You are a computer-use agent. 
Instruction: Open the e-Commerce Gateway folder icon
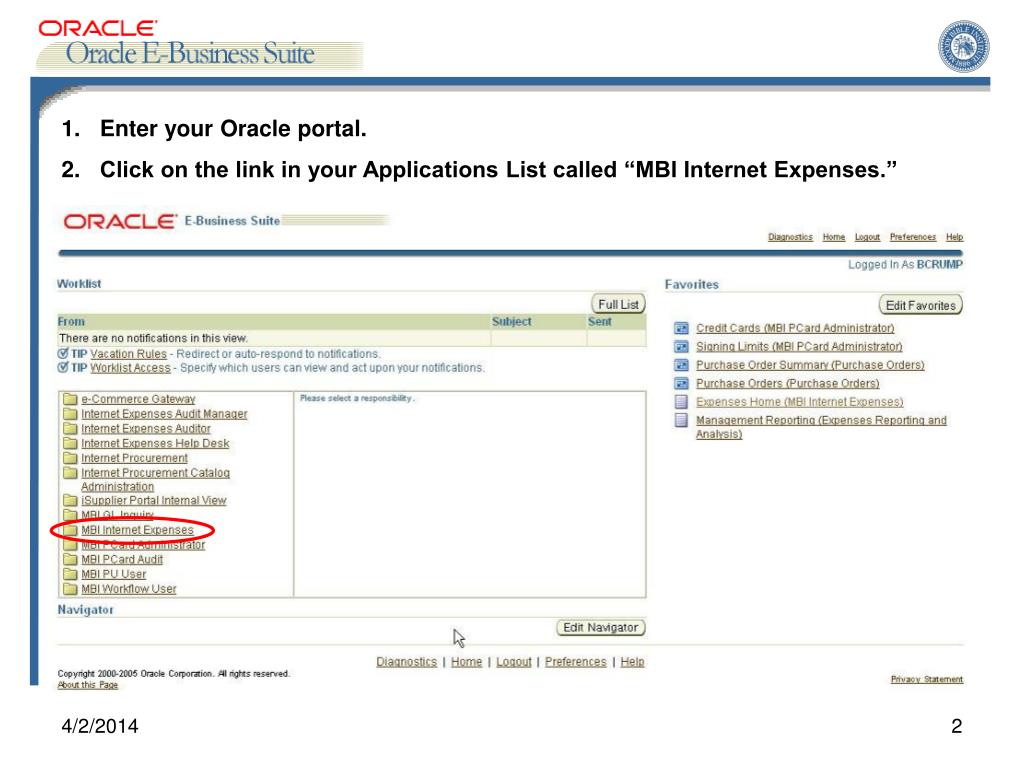click(x=70, y=399)
